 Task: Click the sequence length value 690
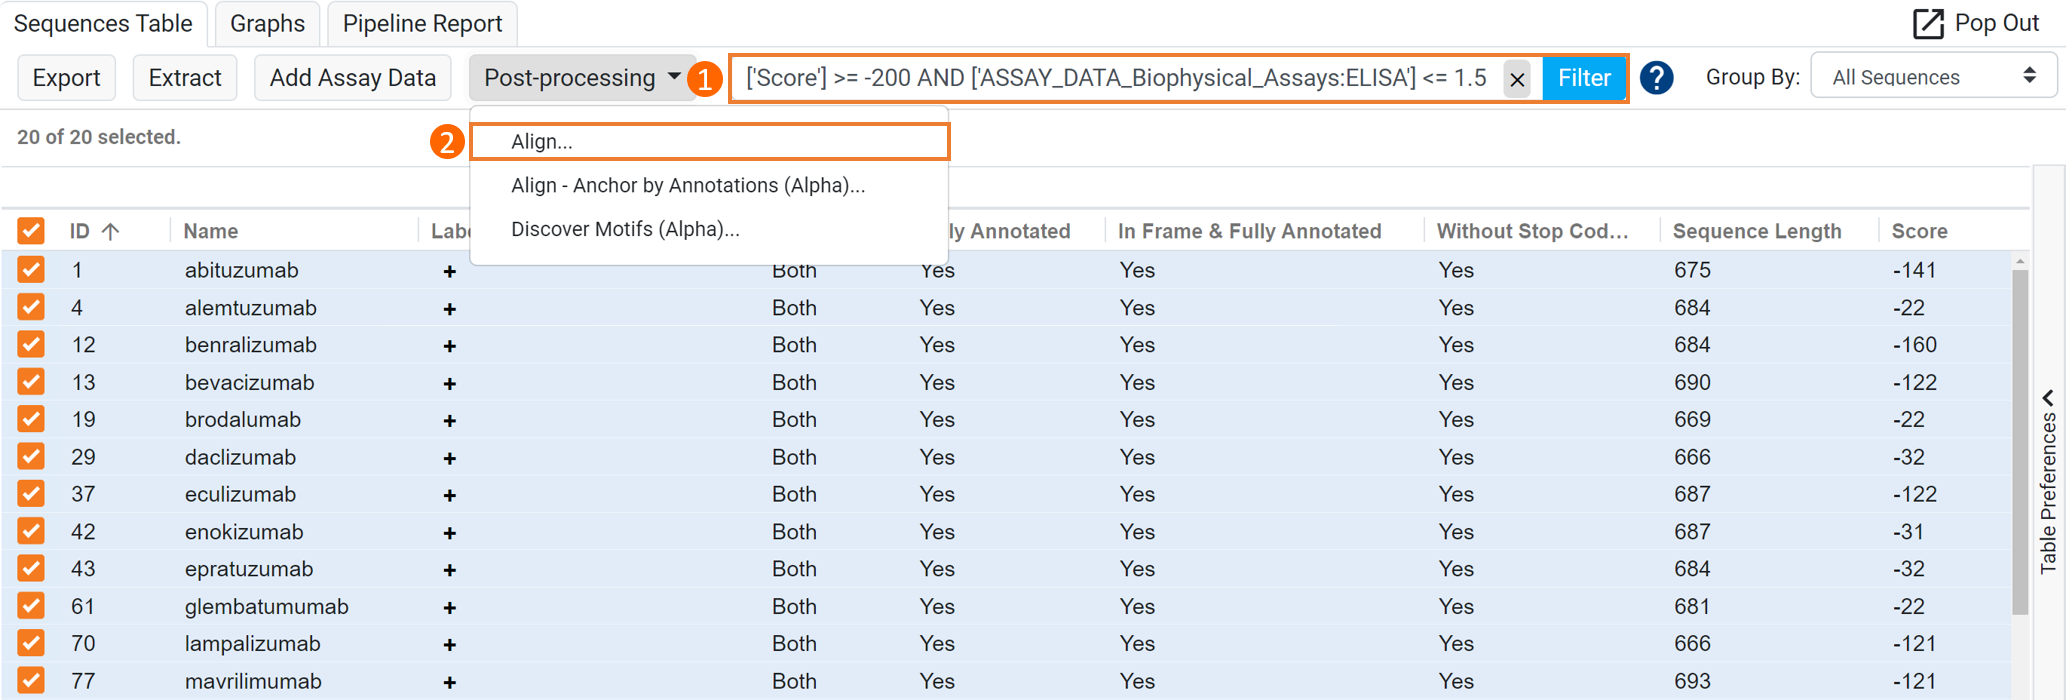click(x=1692, y=382)
